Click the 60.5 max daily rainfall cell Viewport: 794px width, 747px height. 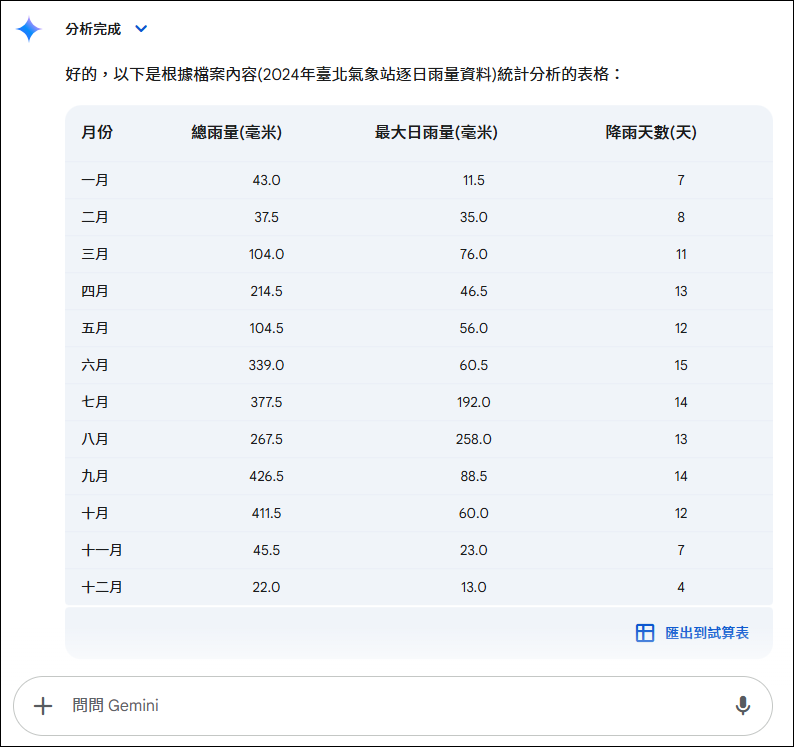[x=473, y=365]
